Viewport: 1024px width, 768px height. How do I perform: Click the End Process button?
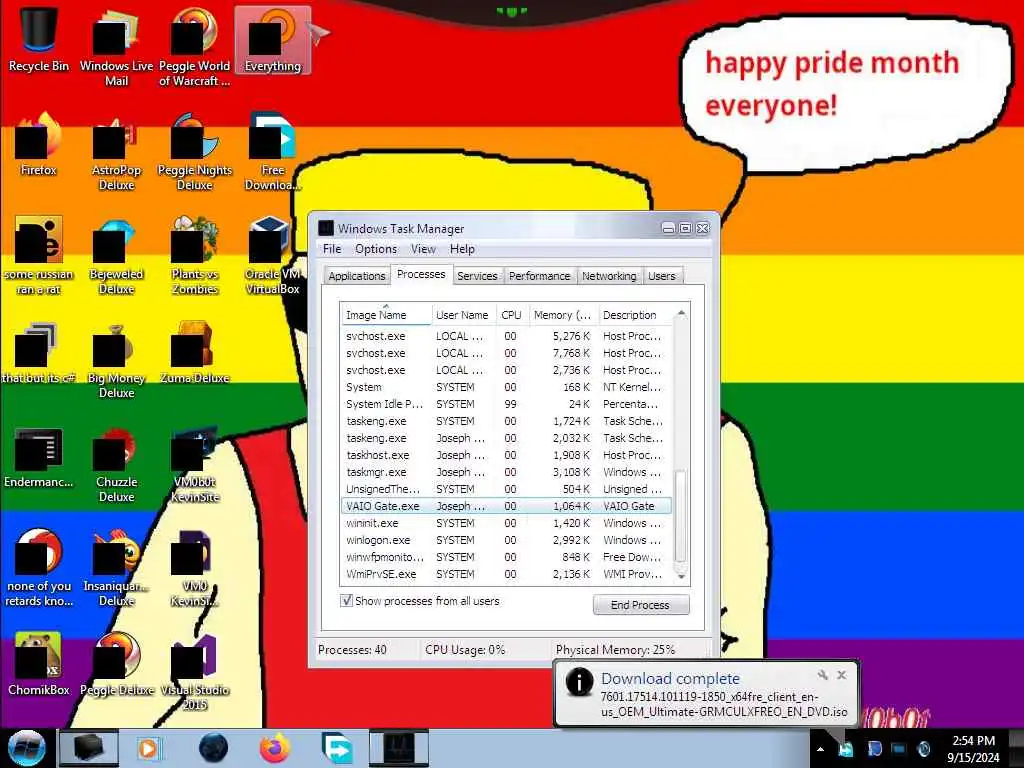click(x=641, y=605)
